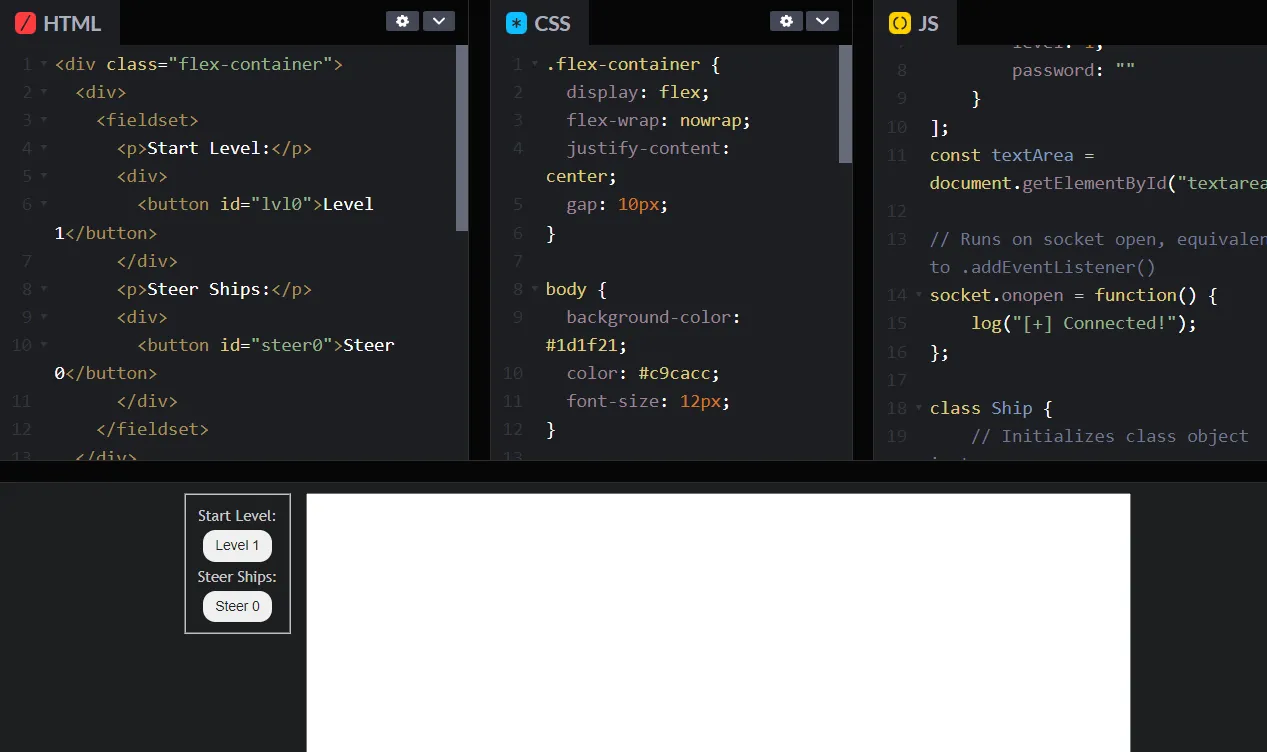
Task: Click the blue CSS panel icon
Action: [516, 22]
